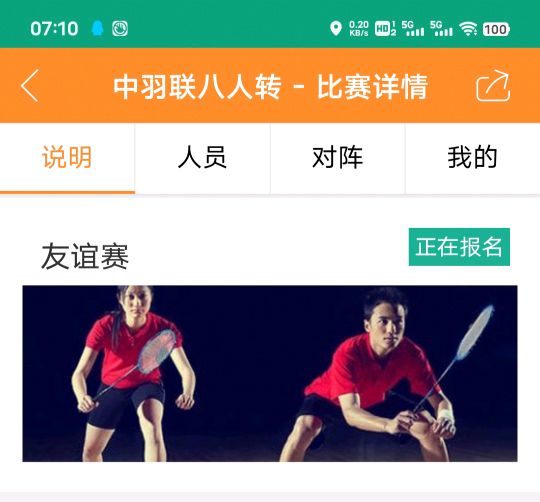The height and width of the screenshot is (502, 540).
Task: Tap the smiley app notification icon
Action: [120, 29]
